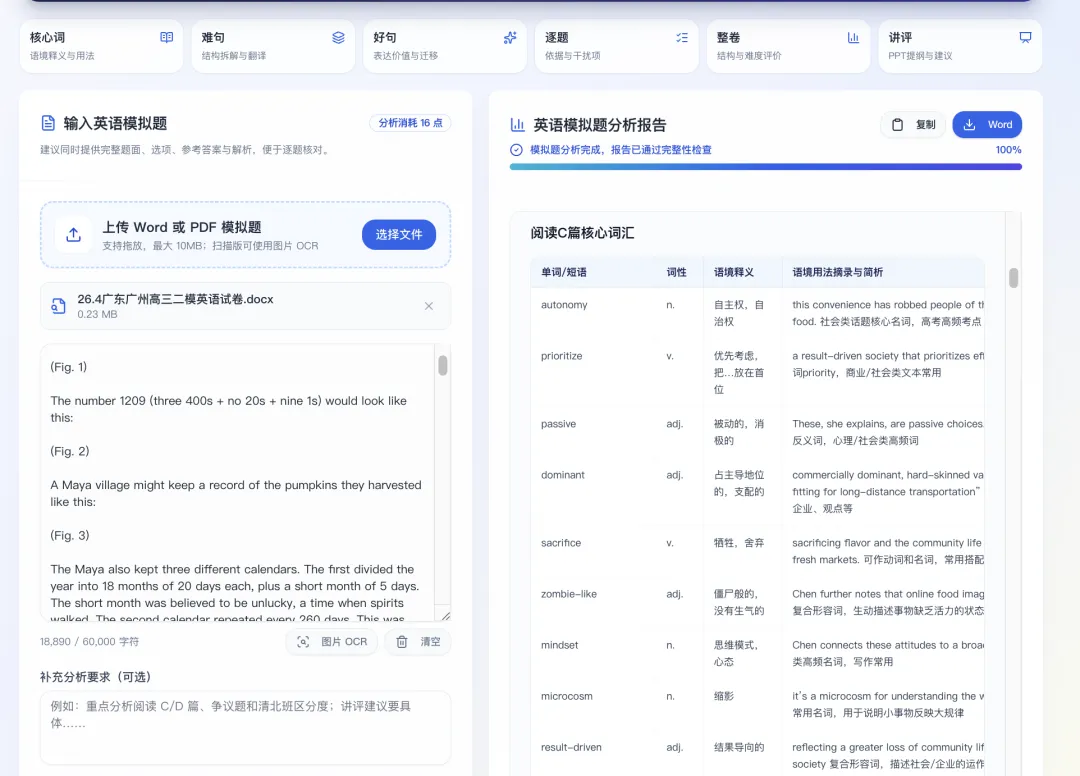The width and height of the screenshot is (1080, 776).
Task: Copy the report with 复制 button
Action: pyautogui.click(x=913, y=125)
